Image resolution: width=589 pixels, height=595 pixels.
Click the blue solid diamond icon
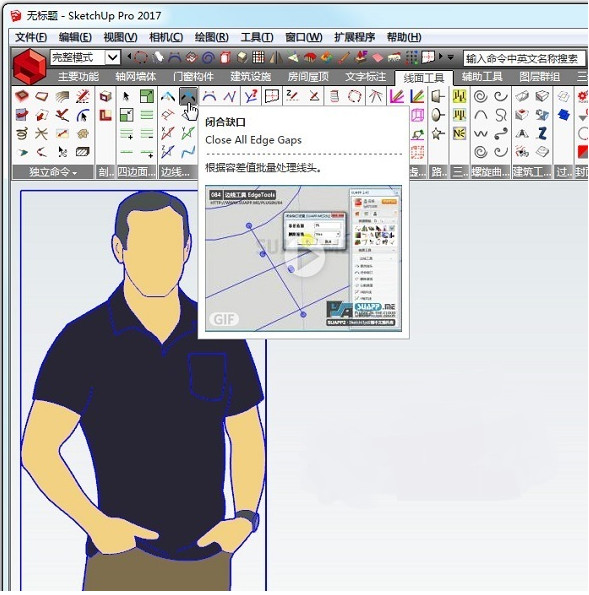564,115
